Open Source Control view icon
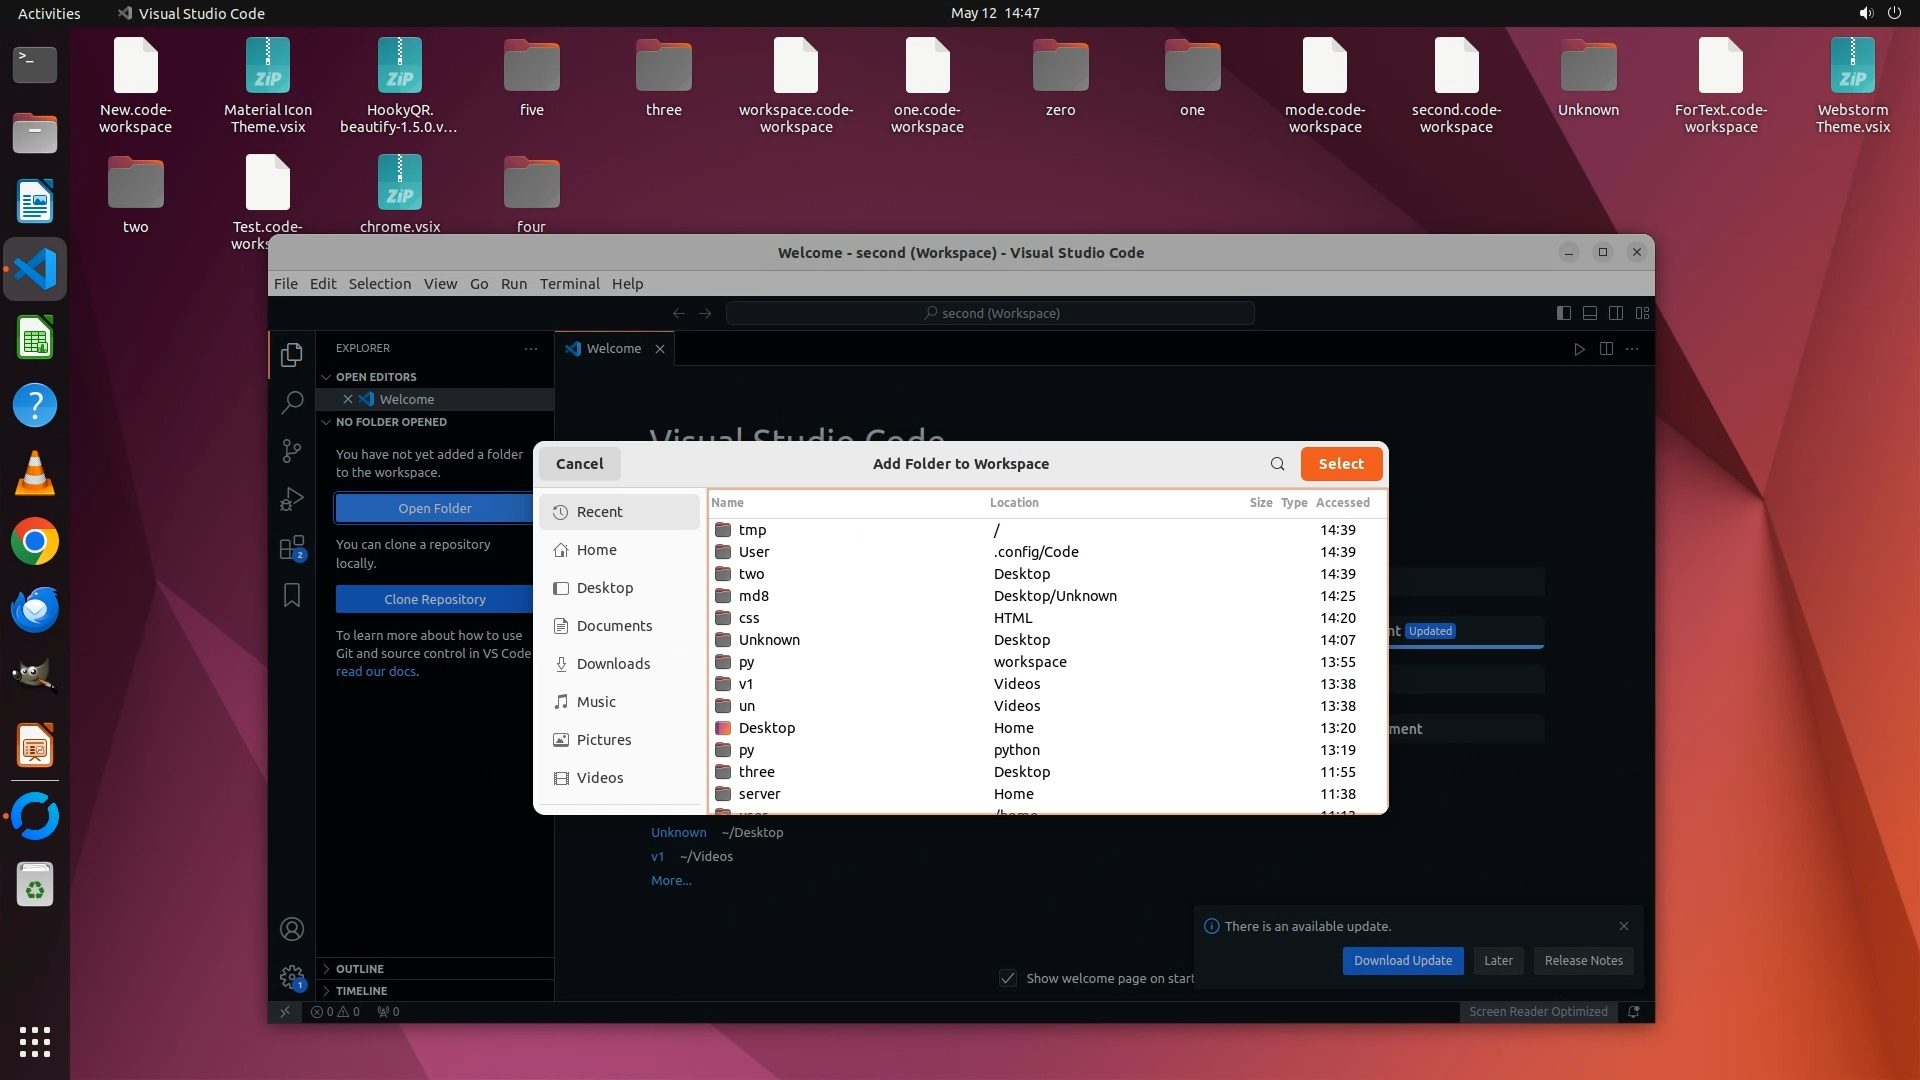This screenshot has width=1920, height=1080. [x=291, y=451]
